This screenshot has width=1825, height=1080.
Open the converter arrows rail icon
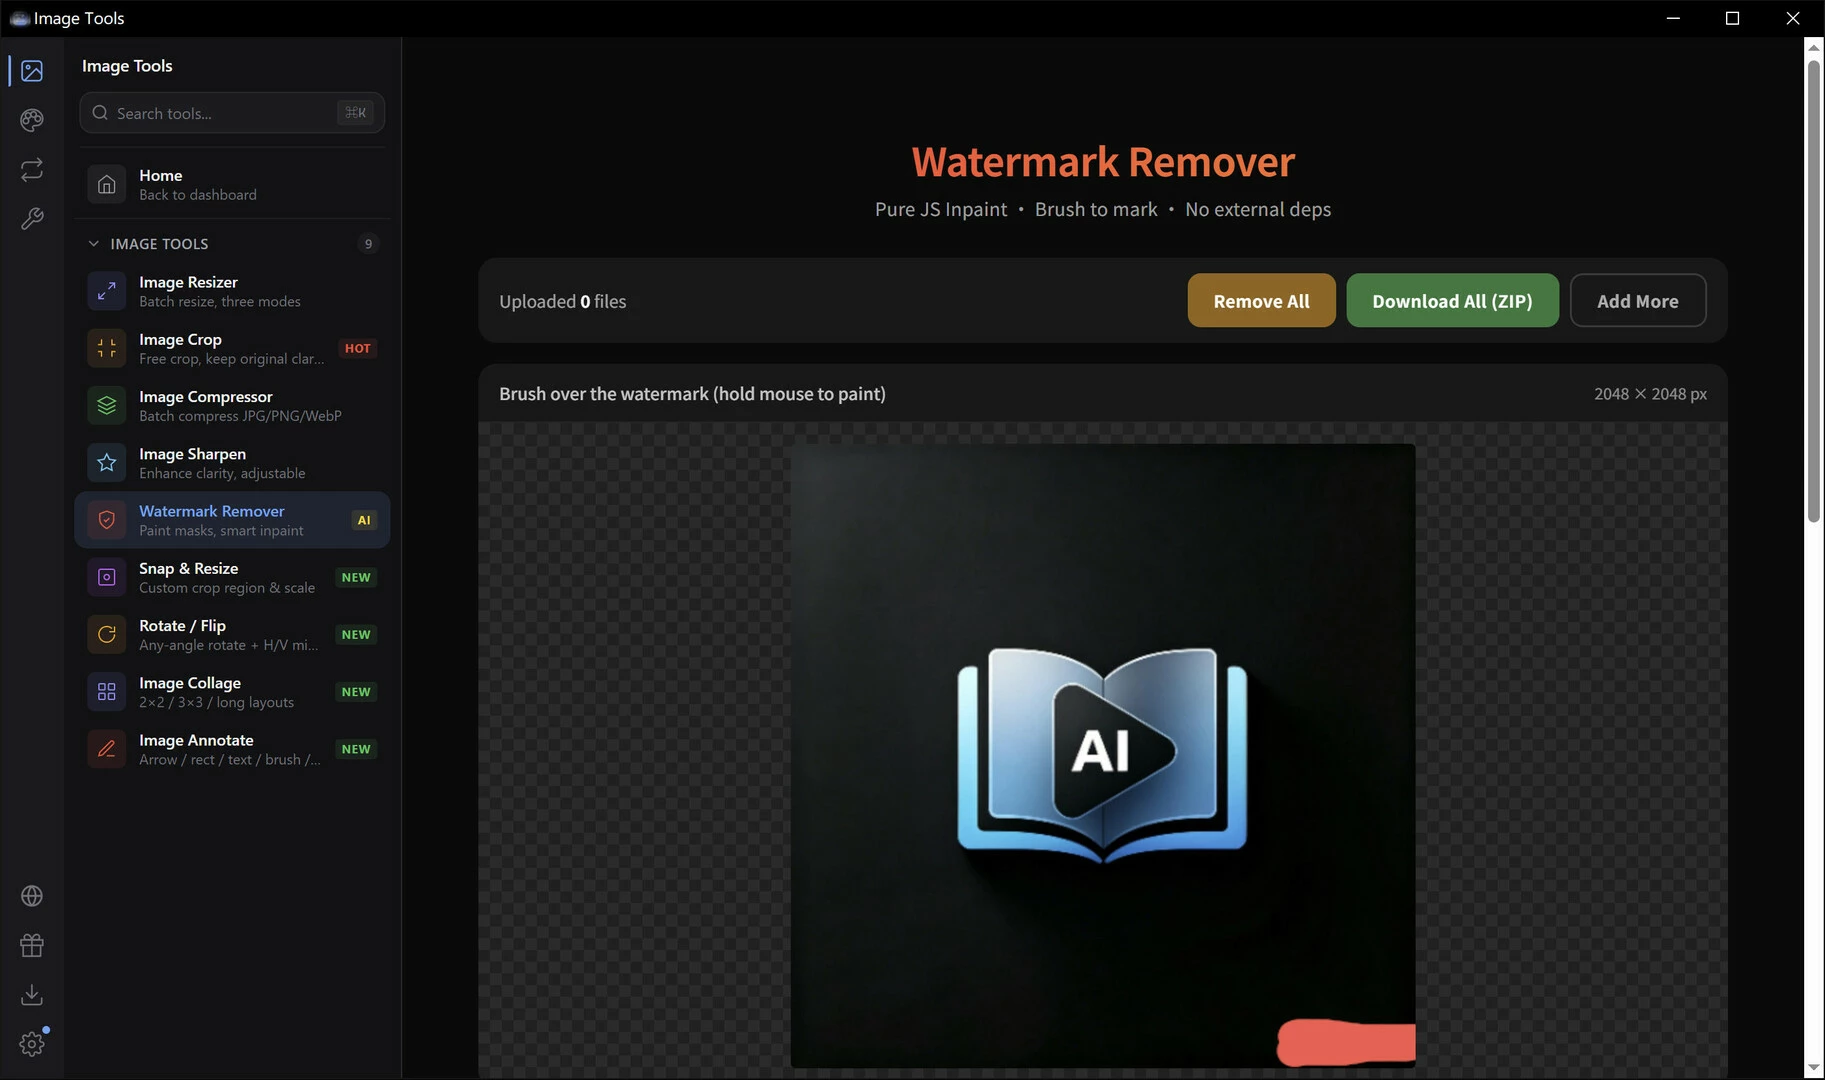[32, 169]
